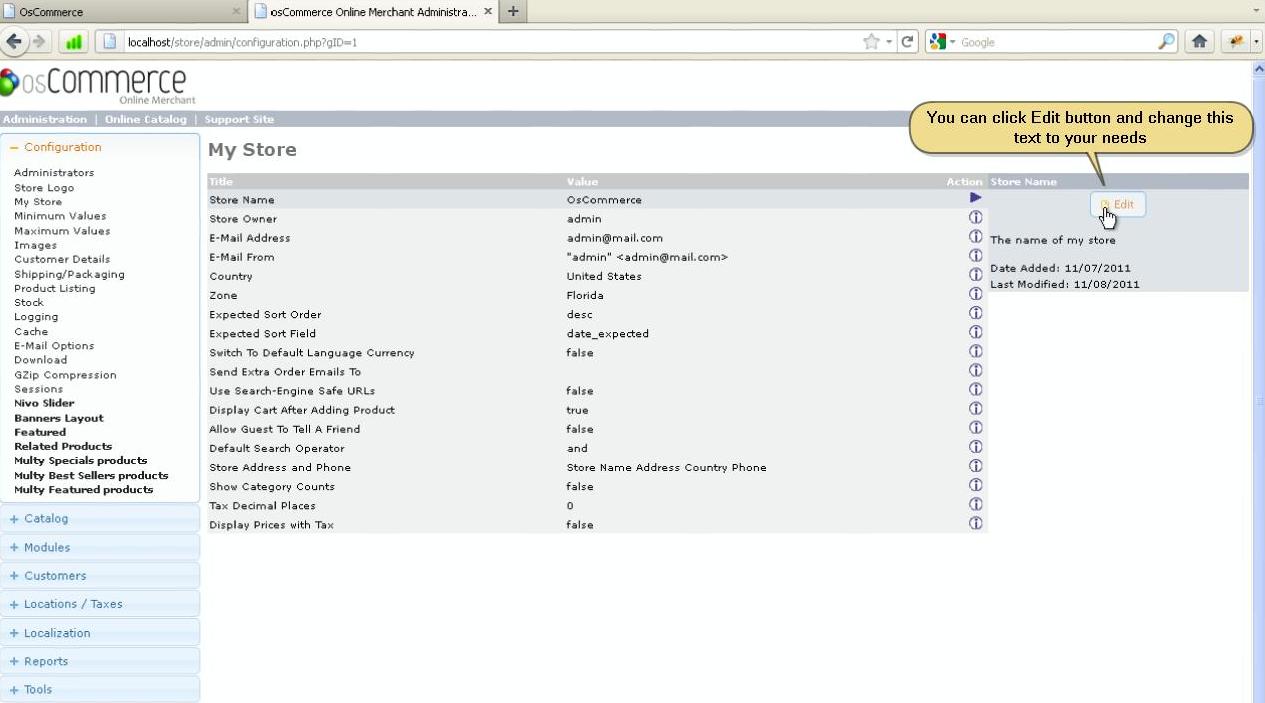1265x703 pixels.
Task: Click info icon for Display Prices with Tax
Action: point(975,523)
